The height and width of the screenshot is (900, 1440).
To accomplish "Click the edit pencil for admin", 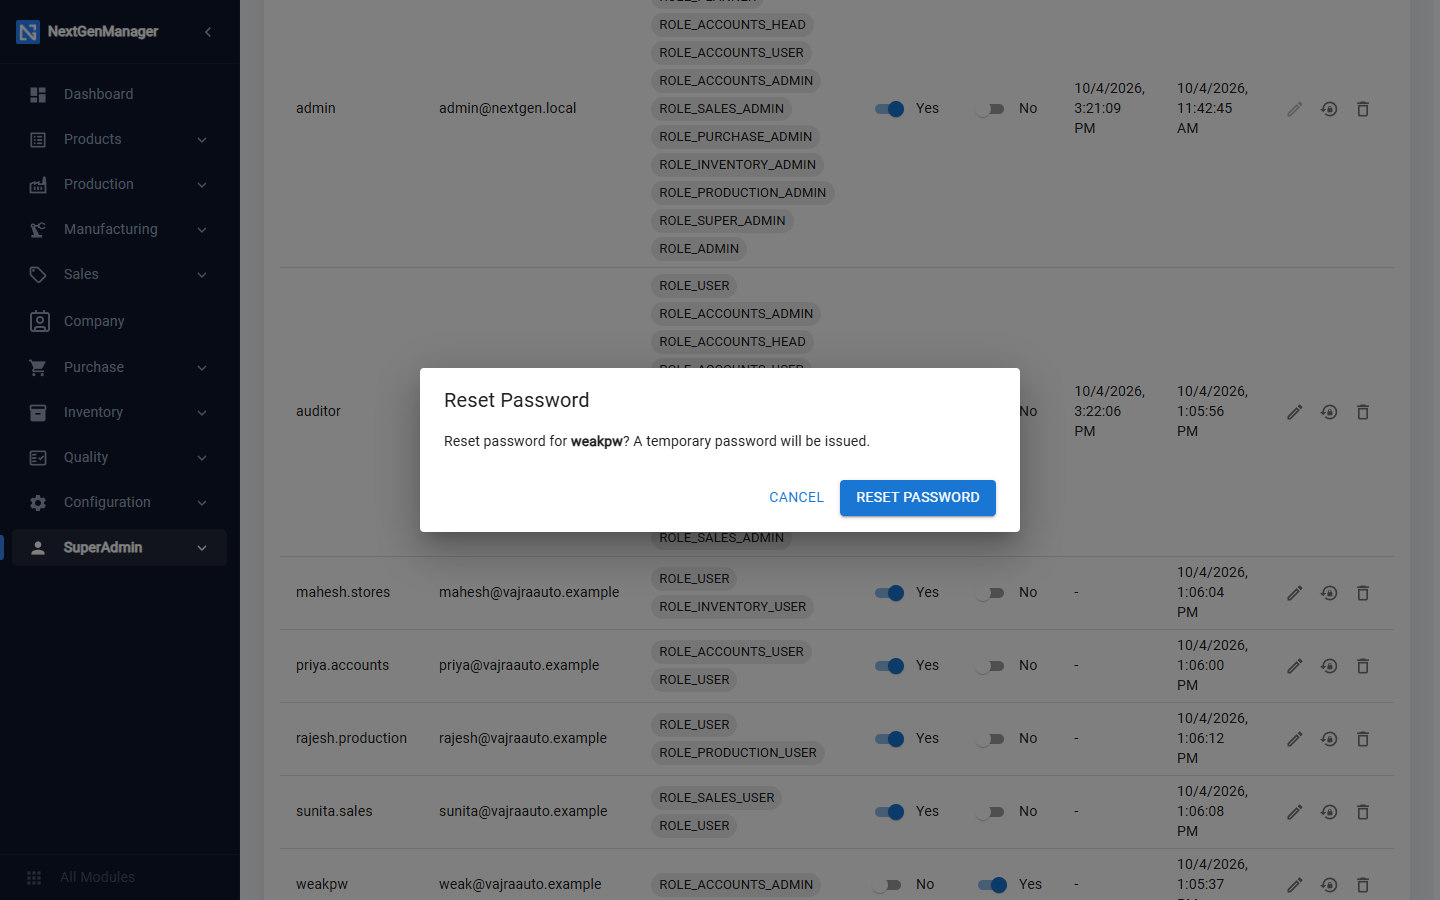I will point(1295,109).
